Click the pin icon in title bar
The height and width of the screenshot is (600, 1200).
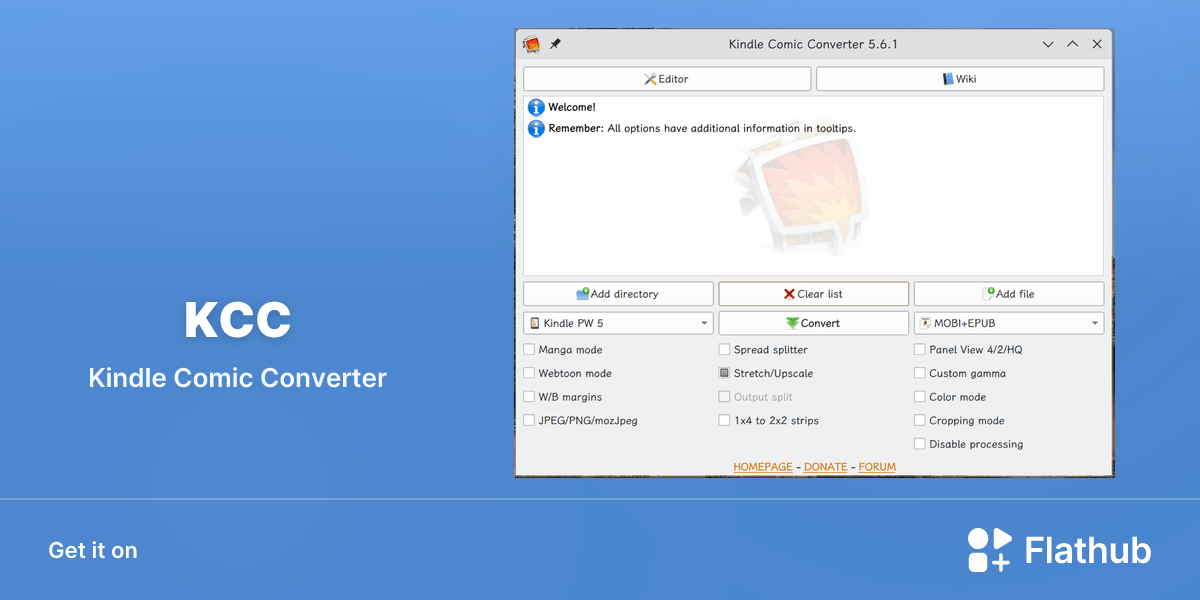point(556,44)
